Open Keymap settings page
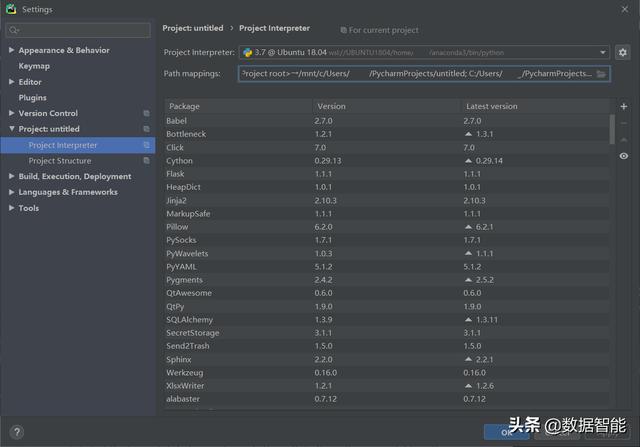 (34, 66)
